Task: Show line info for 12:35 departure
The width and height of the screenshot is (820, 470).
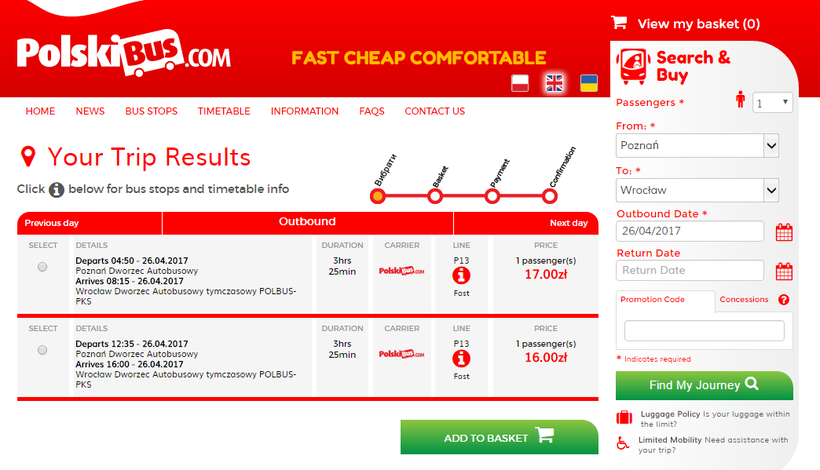Action: coord(461,359)
